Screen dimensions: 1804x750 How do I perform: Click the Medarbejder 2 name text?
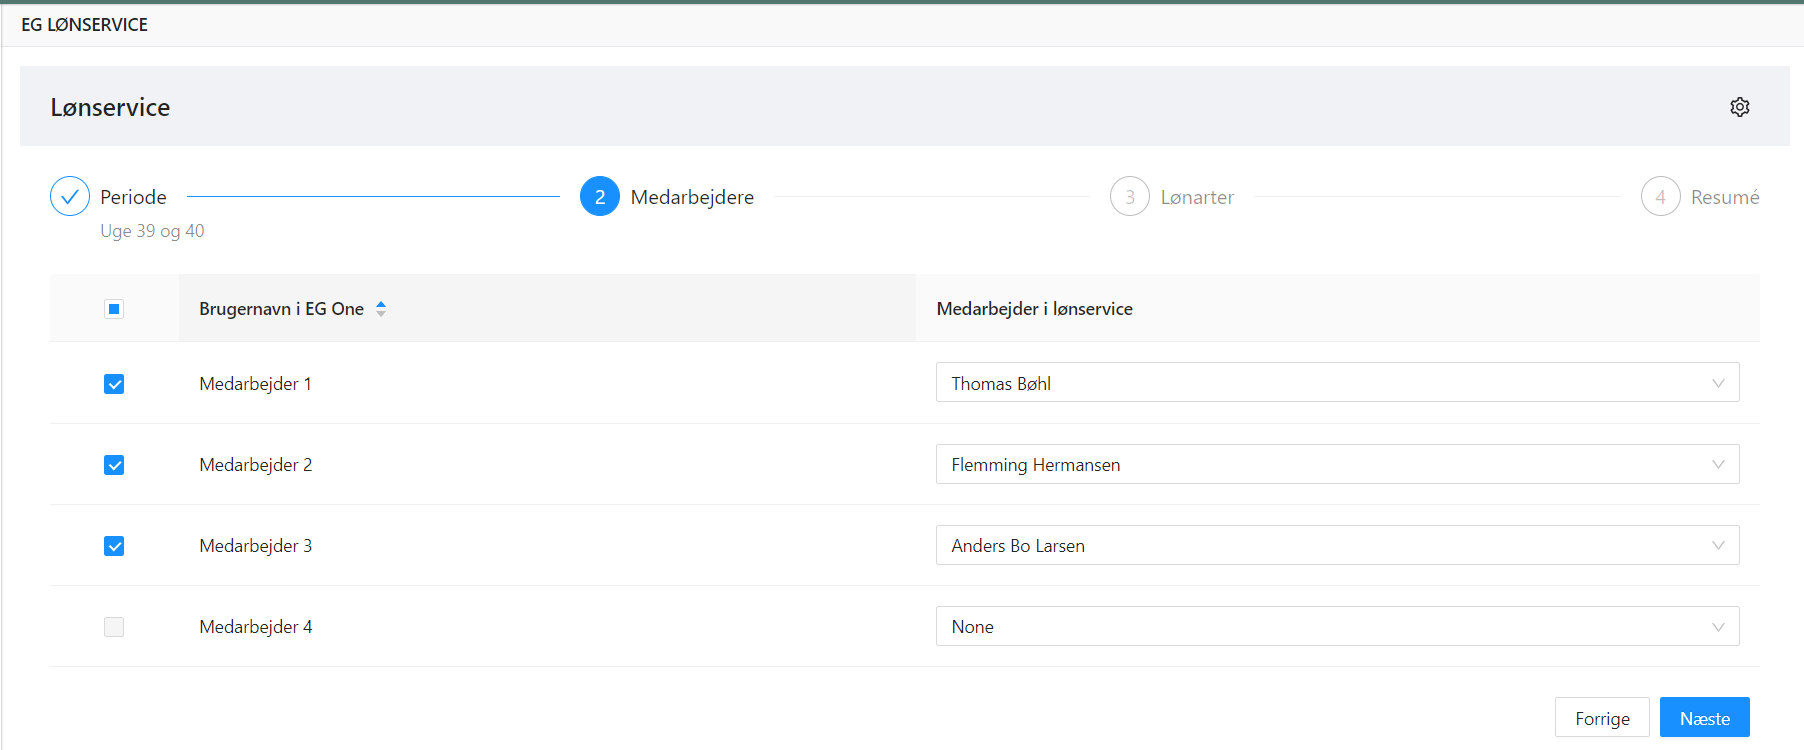[255, 465]
